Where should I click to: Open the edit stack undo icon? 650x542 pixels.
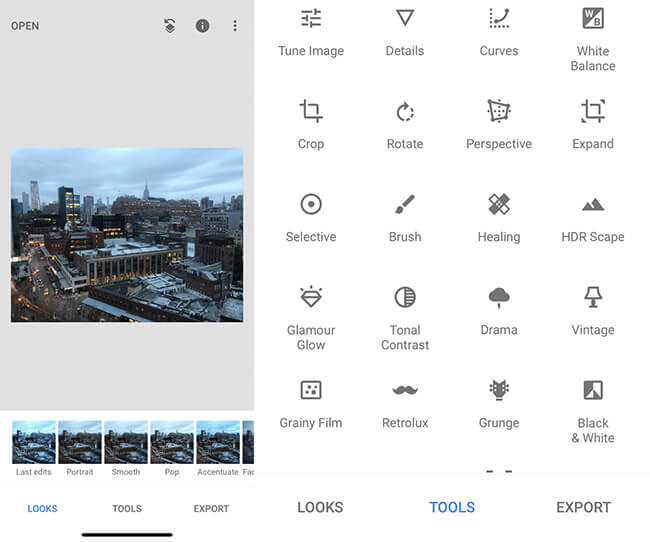pos(170,26)
